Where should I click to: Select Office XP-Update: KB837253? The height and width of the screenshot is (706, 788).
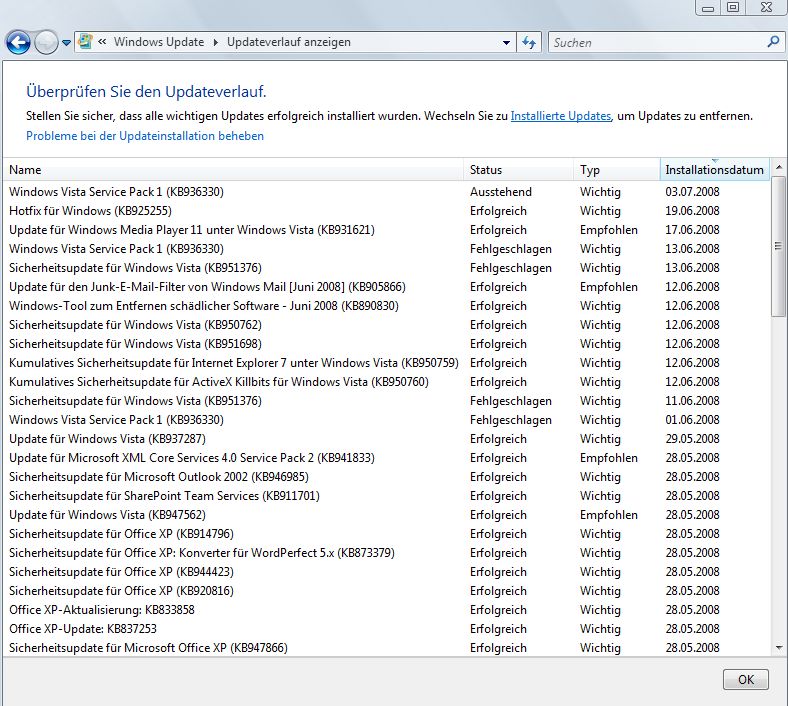point(386,629)
